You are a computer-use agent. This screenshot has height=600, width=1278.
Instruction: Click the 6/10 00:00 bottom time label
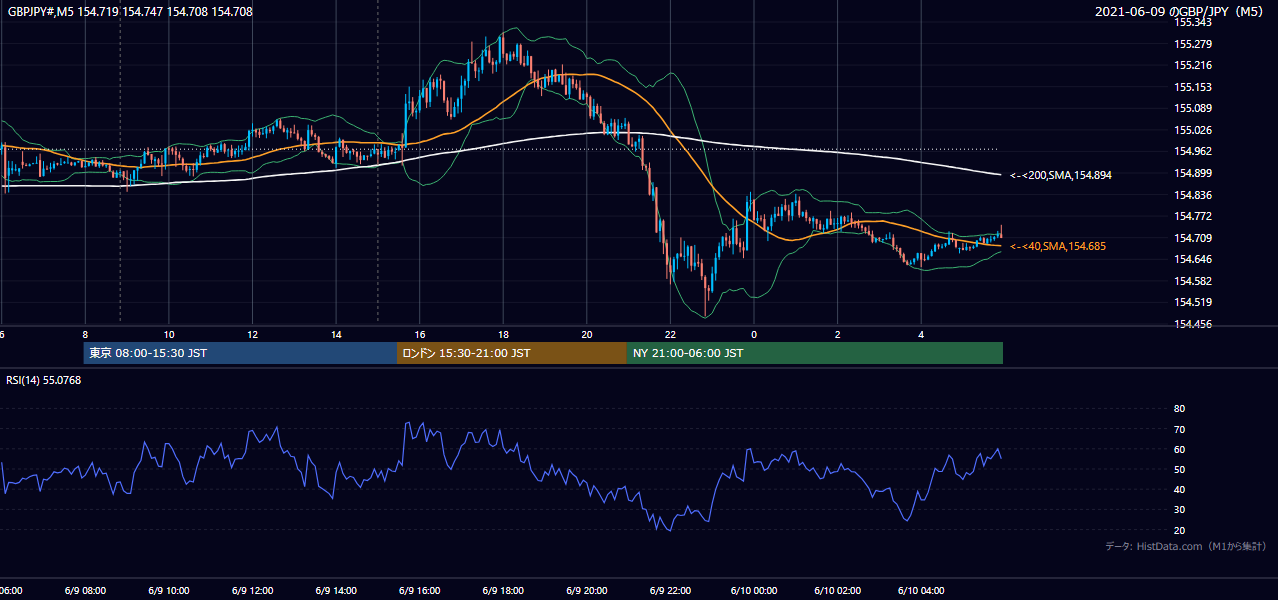753,590
